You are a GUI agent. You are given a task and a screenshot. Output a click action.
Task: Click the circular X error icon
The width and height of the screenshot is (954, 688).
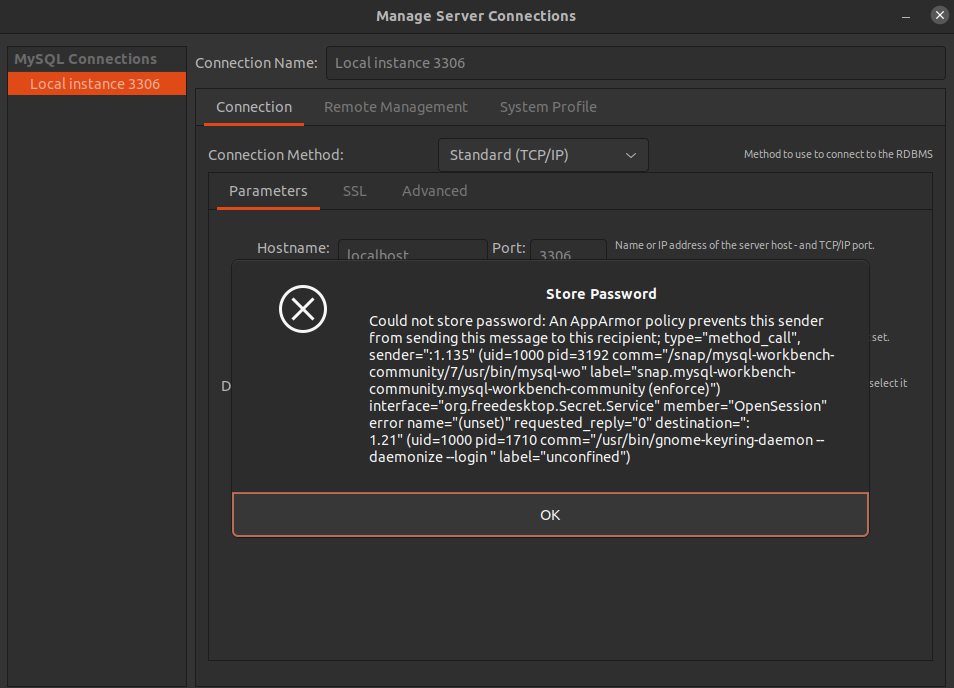click(x=303, y=310)
